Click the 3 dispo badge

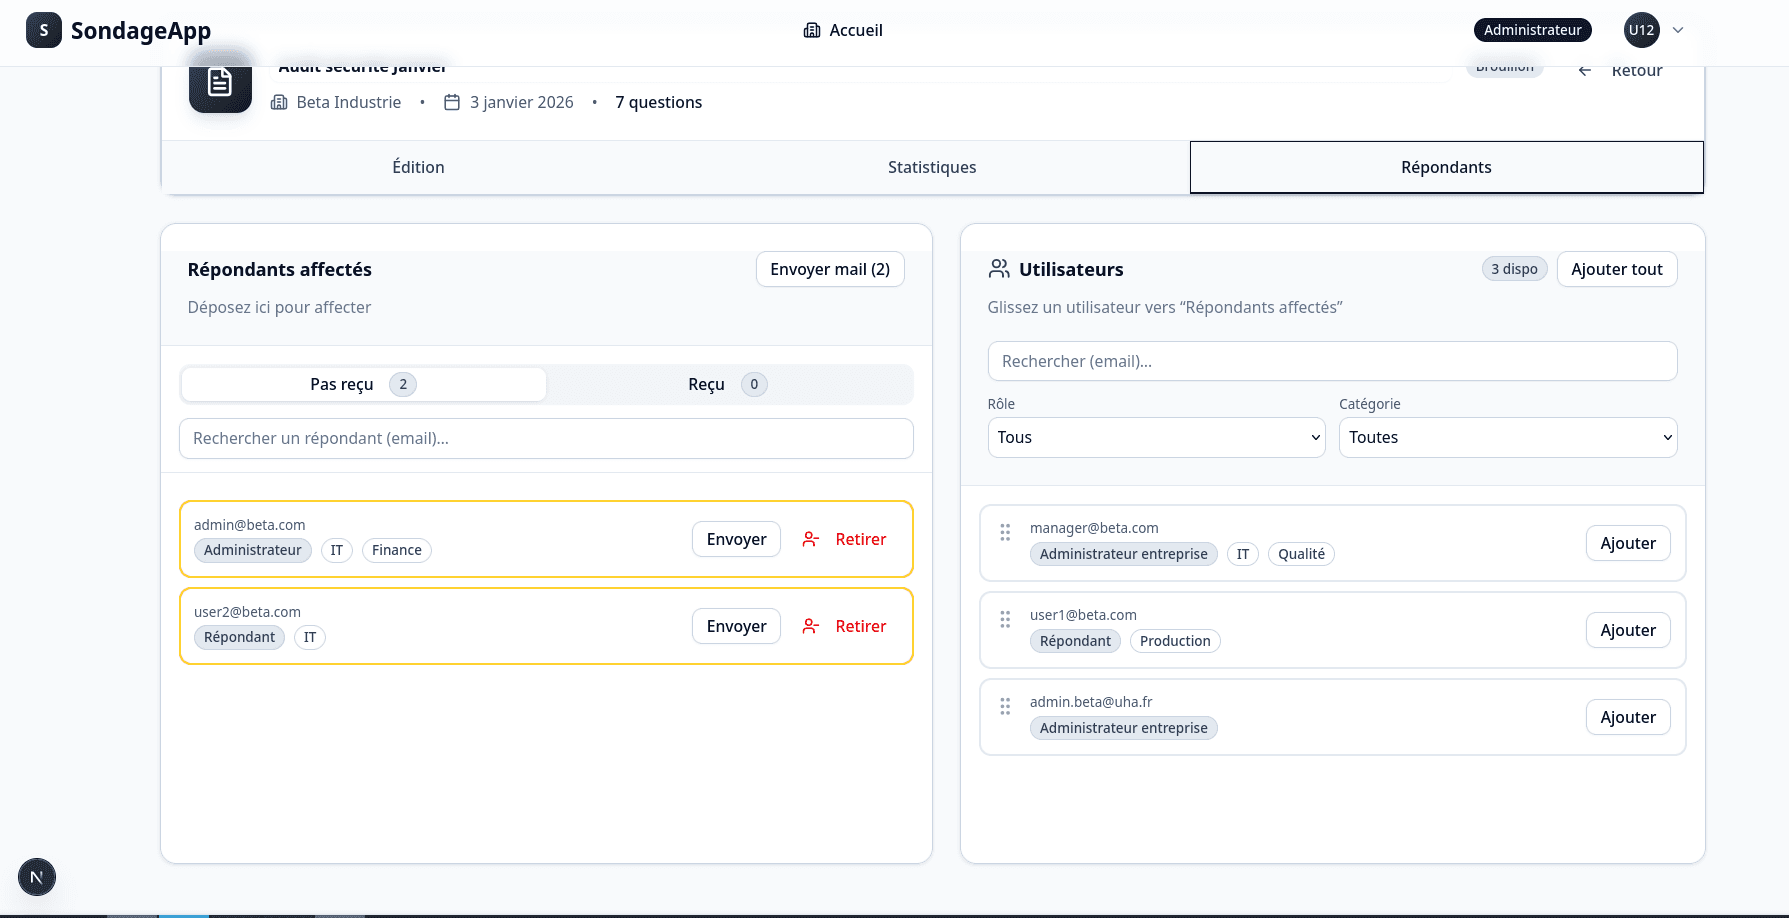point(1514,269)
